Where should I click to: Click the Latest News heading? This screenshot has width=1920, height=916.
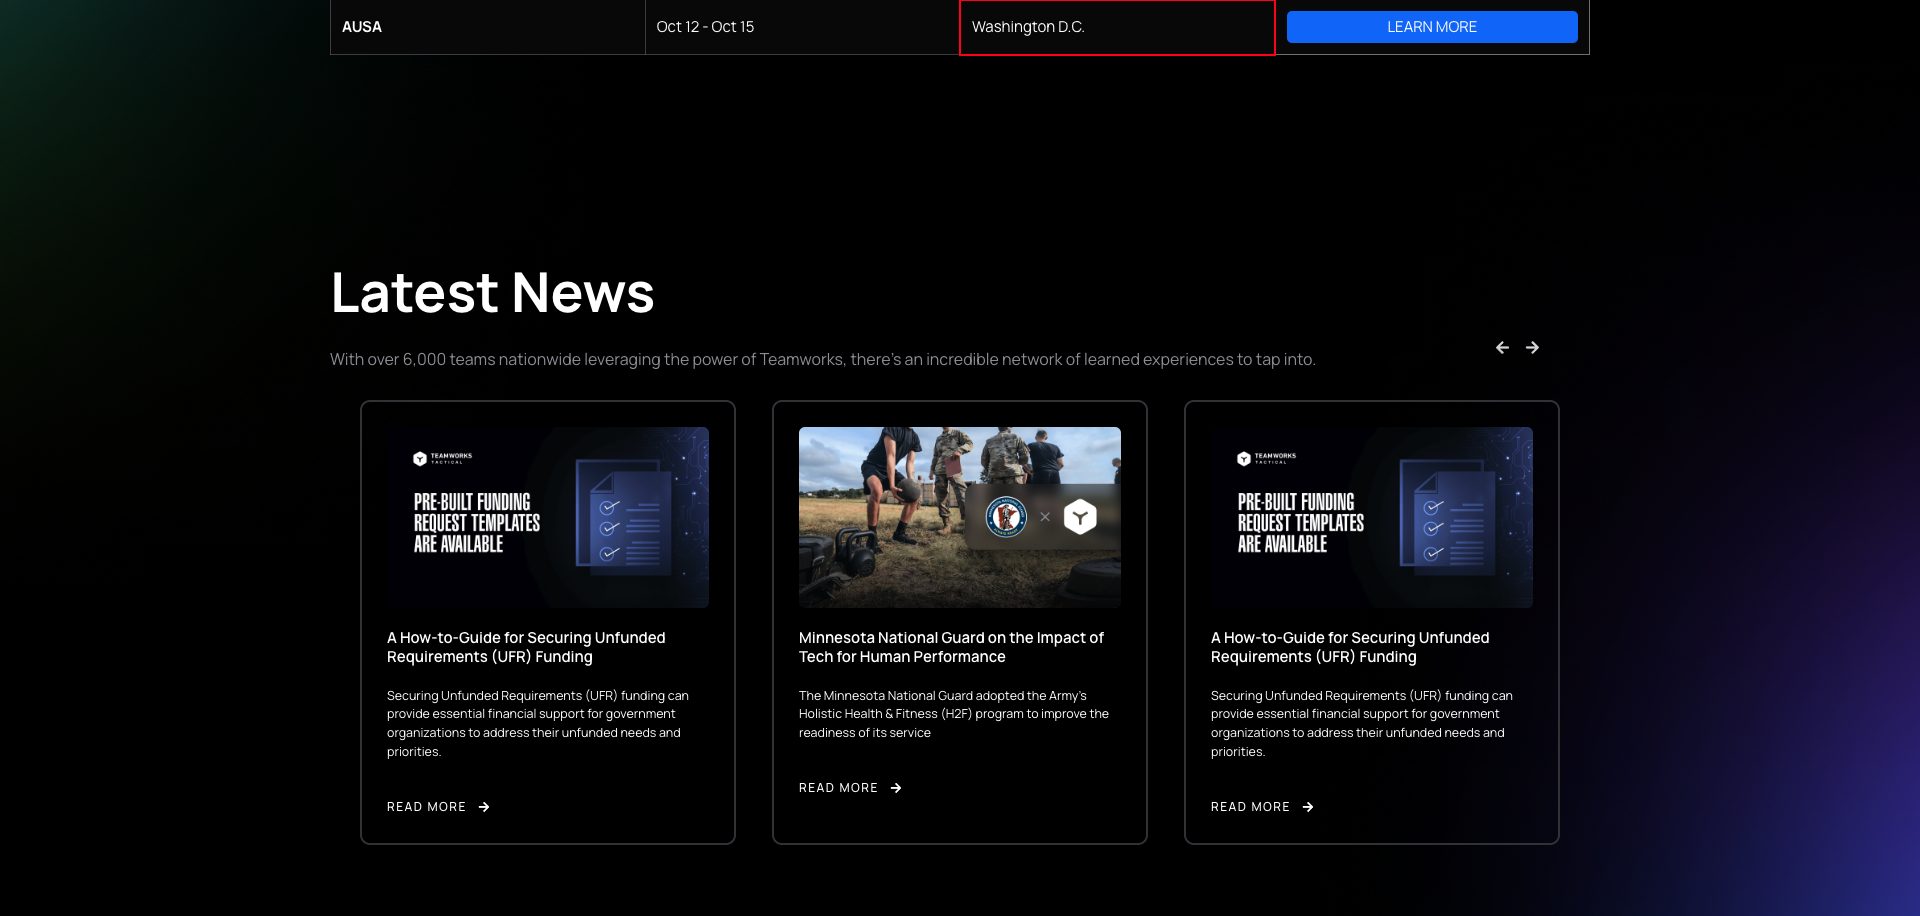click(x=493, y=292)
